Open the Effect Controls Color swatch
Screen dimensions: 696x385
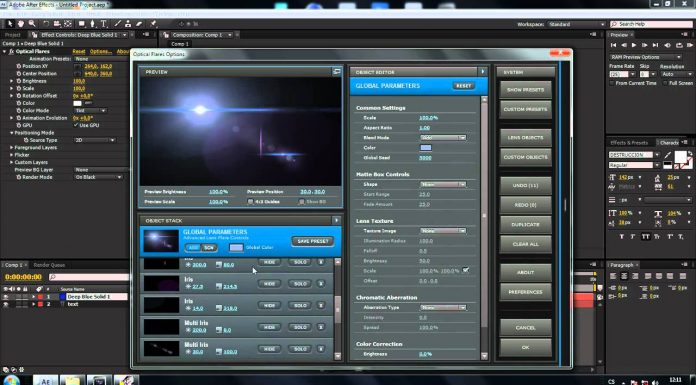point(77,103)
